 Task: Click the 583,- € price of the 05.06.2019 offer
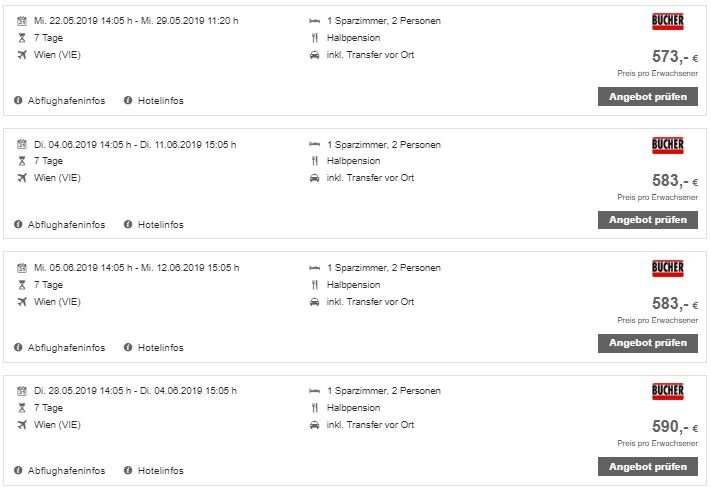pos(675,303)
